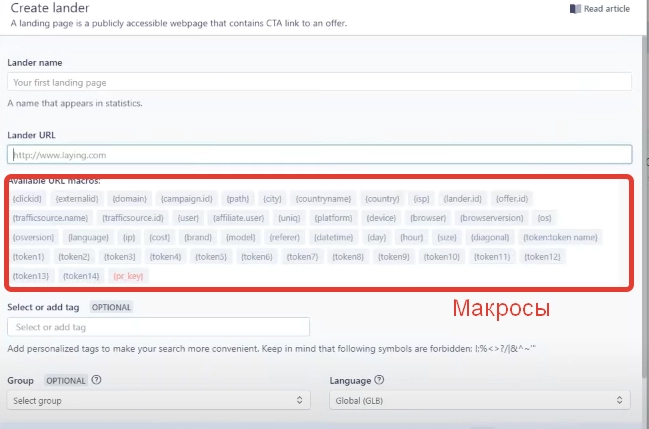649x429 pixels.
Task: Open the Language Global (GLB) dropdown
Action: point(480,400)
